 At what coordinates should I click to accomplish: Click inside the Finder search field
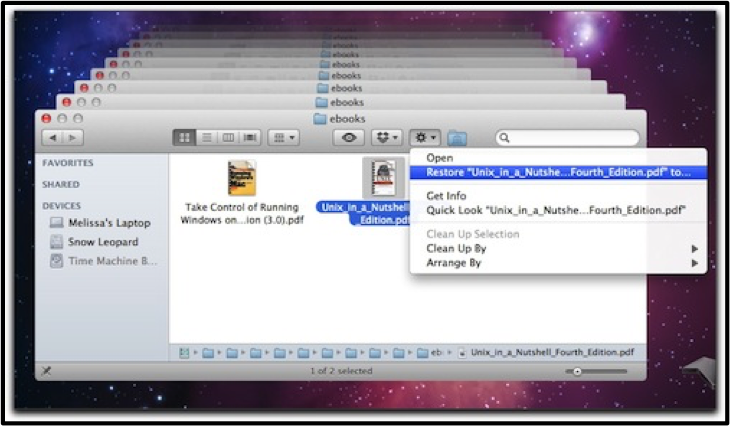pos(567,138)
